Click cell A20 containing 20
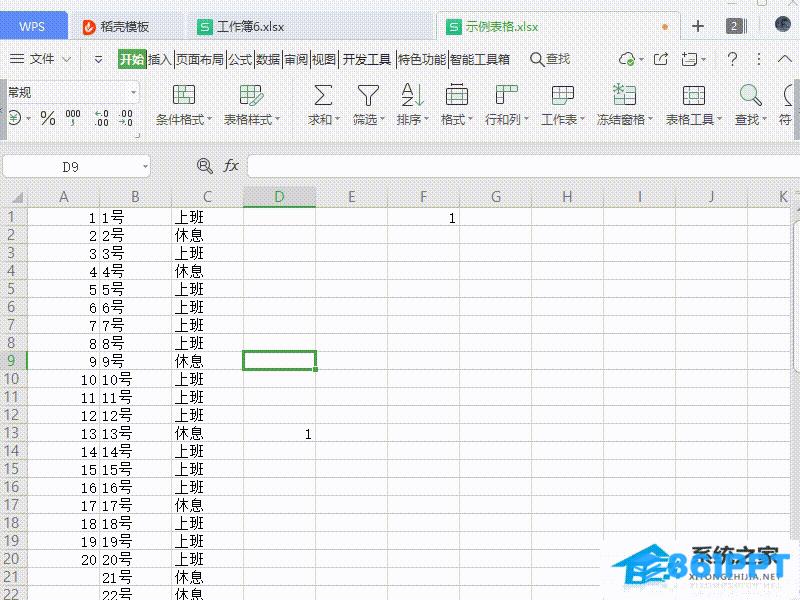Image resolution: width=800 pixels, height=600 pixels. pos(63,559)
